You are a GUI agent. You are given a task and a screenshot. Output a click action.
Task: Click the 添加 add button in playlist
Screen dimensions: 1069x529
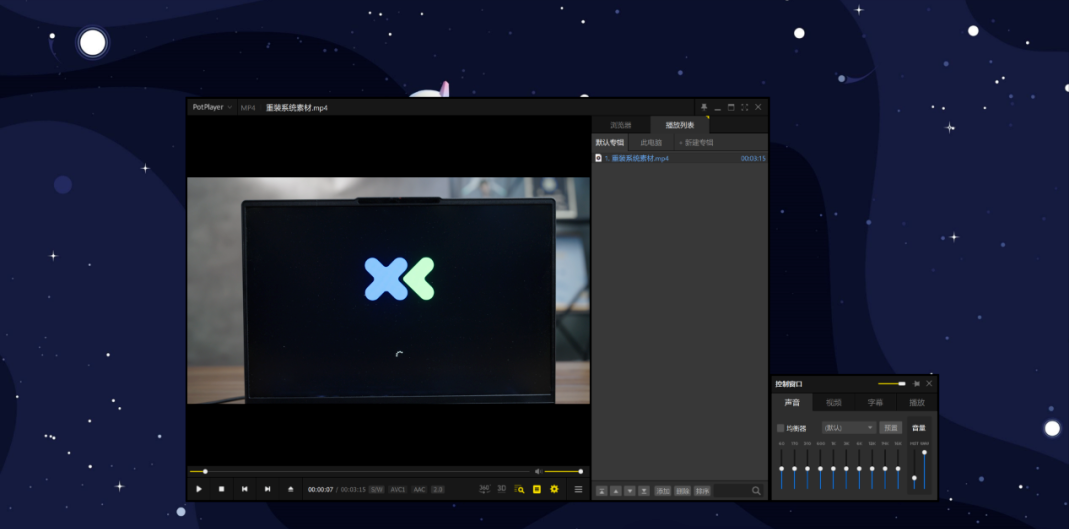[663, 491]
